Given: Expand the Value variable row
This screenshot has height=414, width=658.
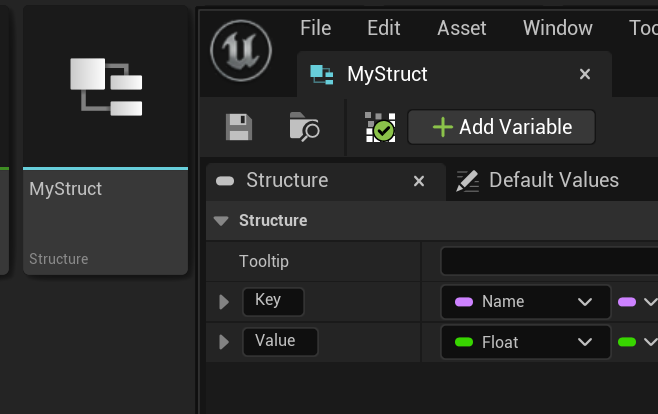Looking at the screenshot, I should click(x=224, y=342).
